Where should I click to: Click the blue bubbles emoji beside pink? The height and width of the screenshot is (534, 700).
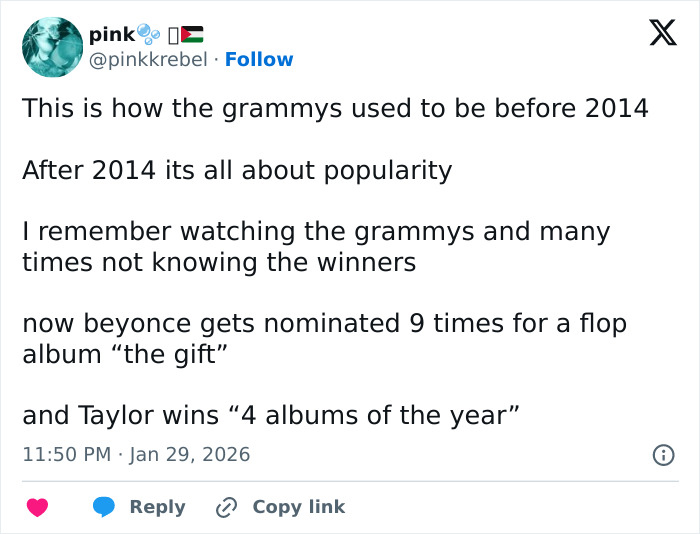pos(148,34)
